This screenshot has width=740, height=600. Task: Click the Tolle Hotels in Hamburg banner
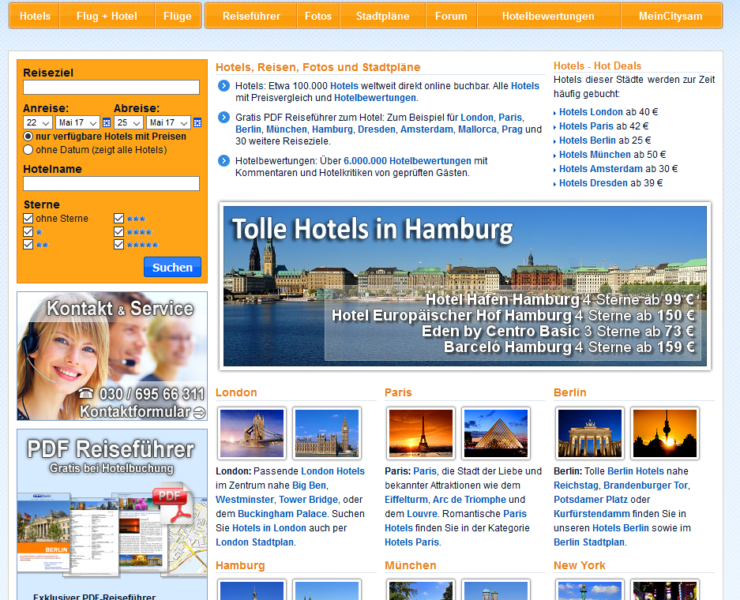(x=465, y=286)
